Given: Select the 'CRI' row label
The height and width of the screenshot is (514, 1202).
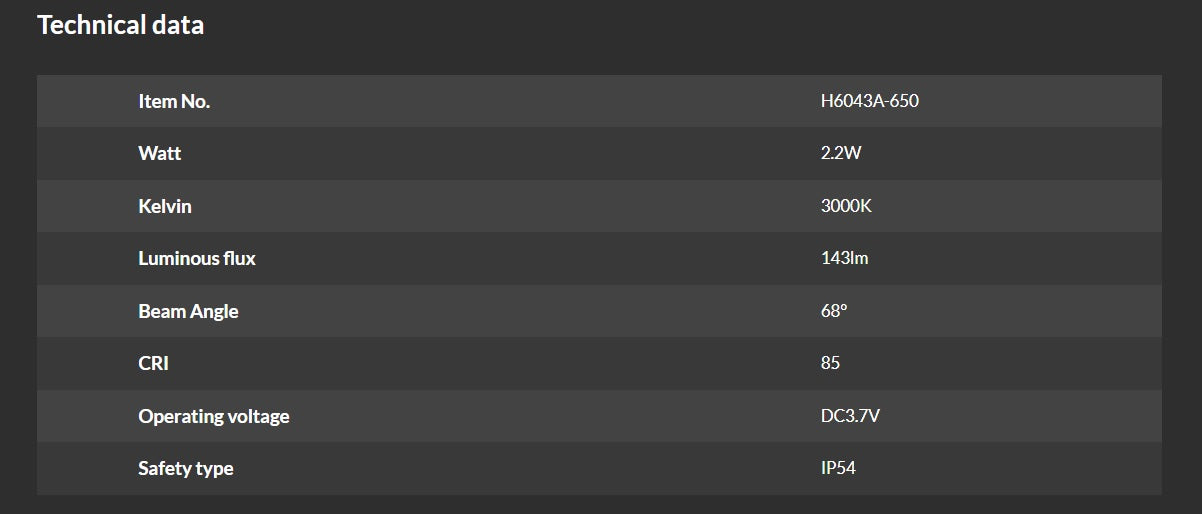Looking at the screenshot, I should point(153,363).
